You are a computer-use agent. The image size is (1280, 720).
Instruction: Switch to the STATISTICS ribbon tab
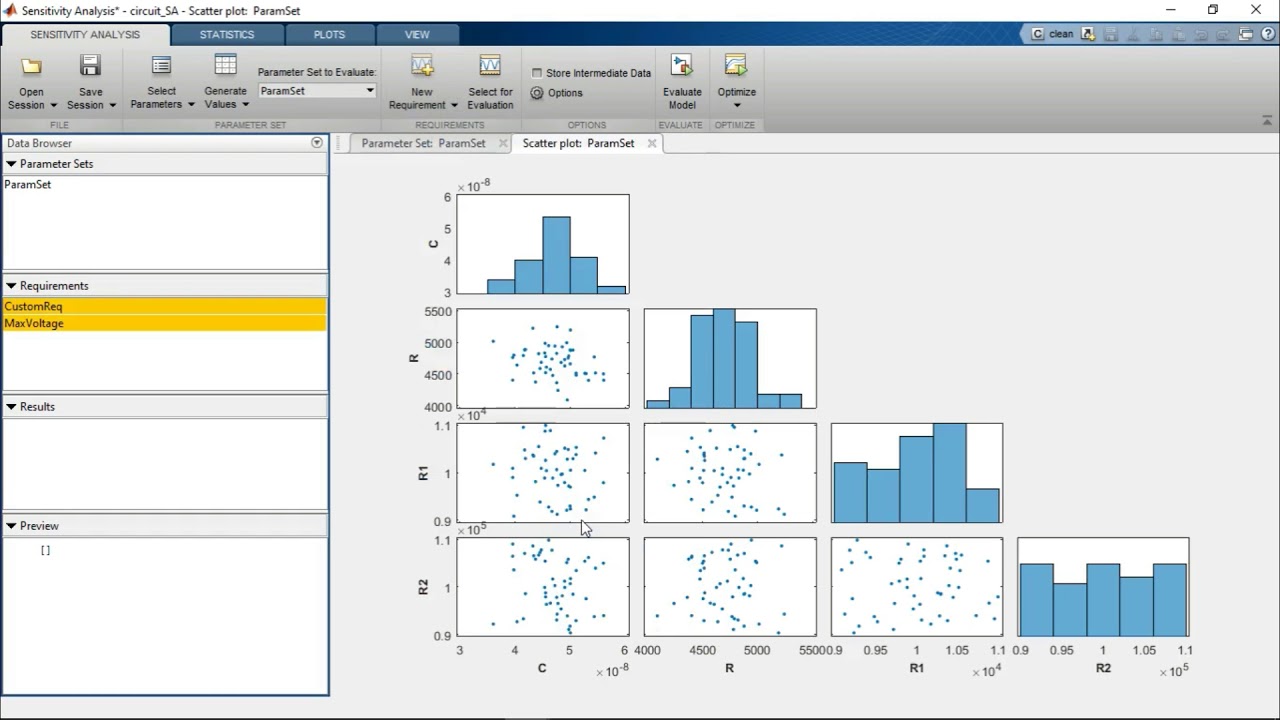[x=227, y=34]
